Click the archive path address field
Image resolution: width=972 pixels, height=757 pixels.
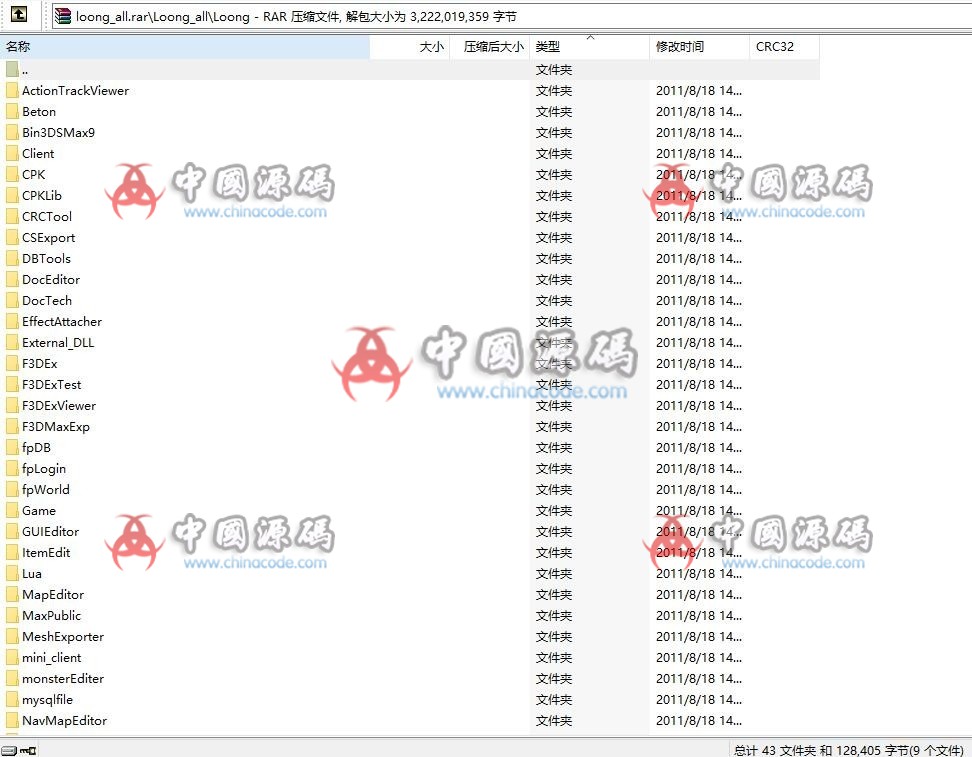(500, 16)
